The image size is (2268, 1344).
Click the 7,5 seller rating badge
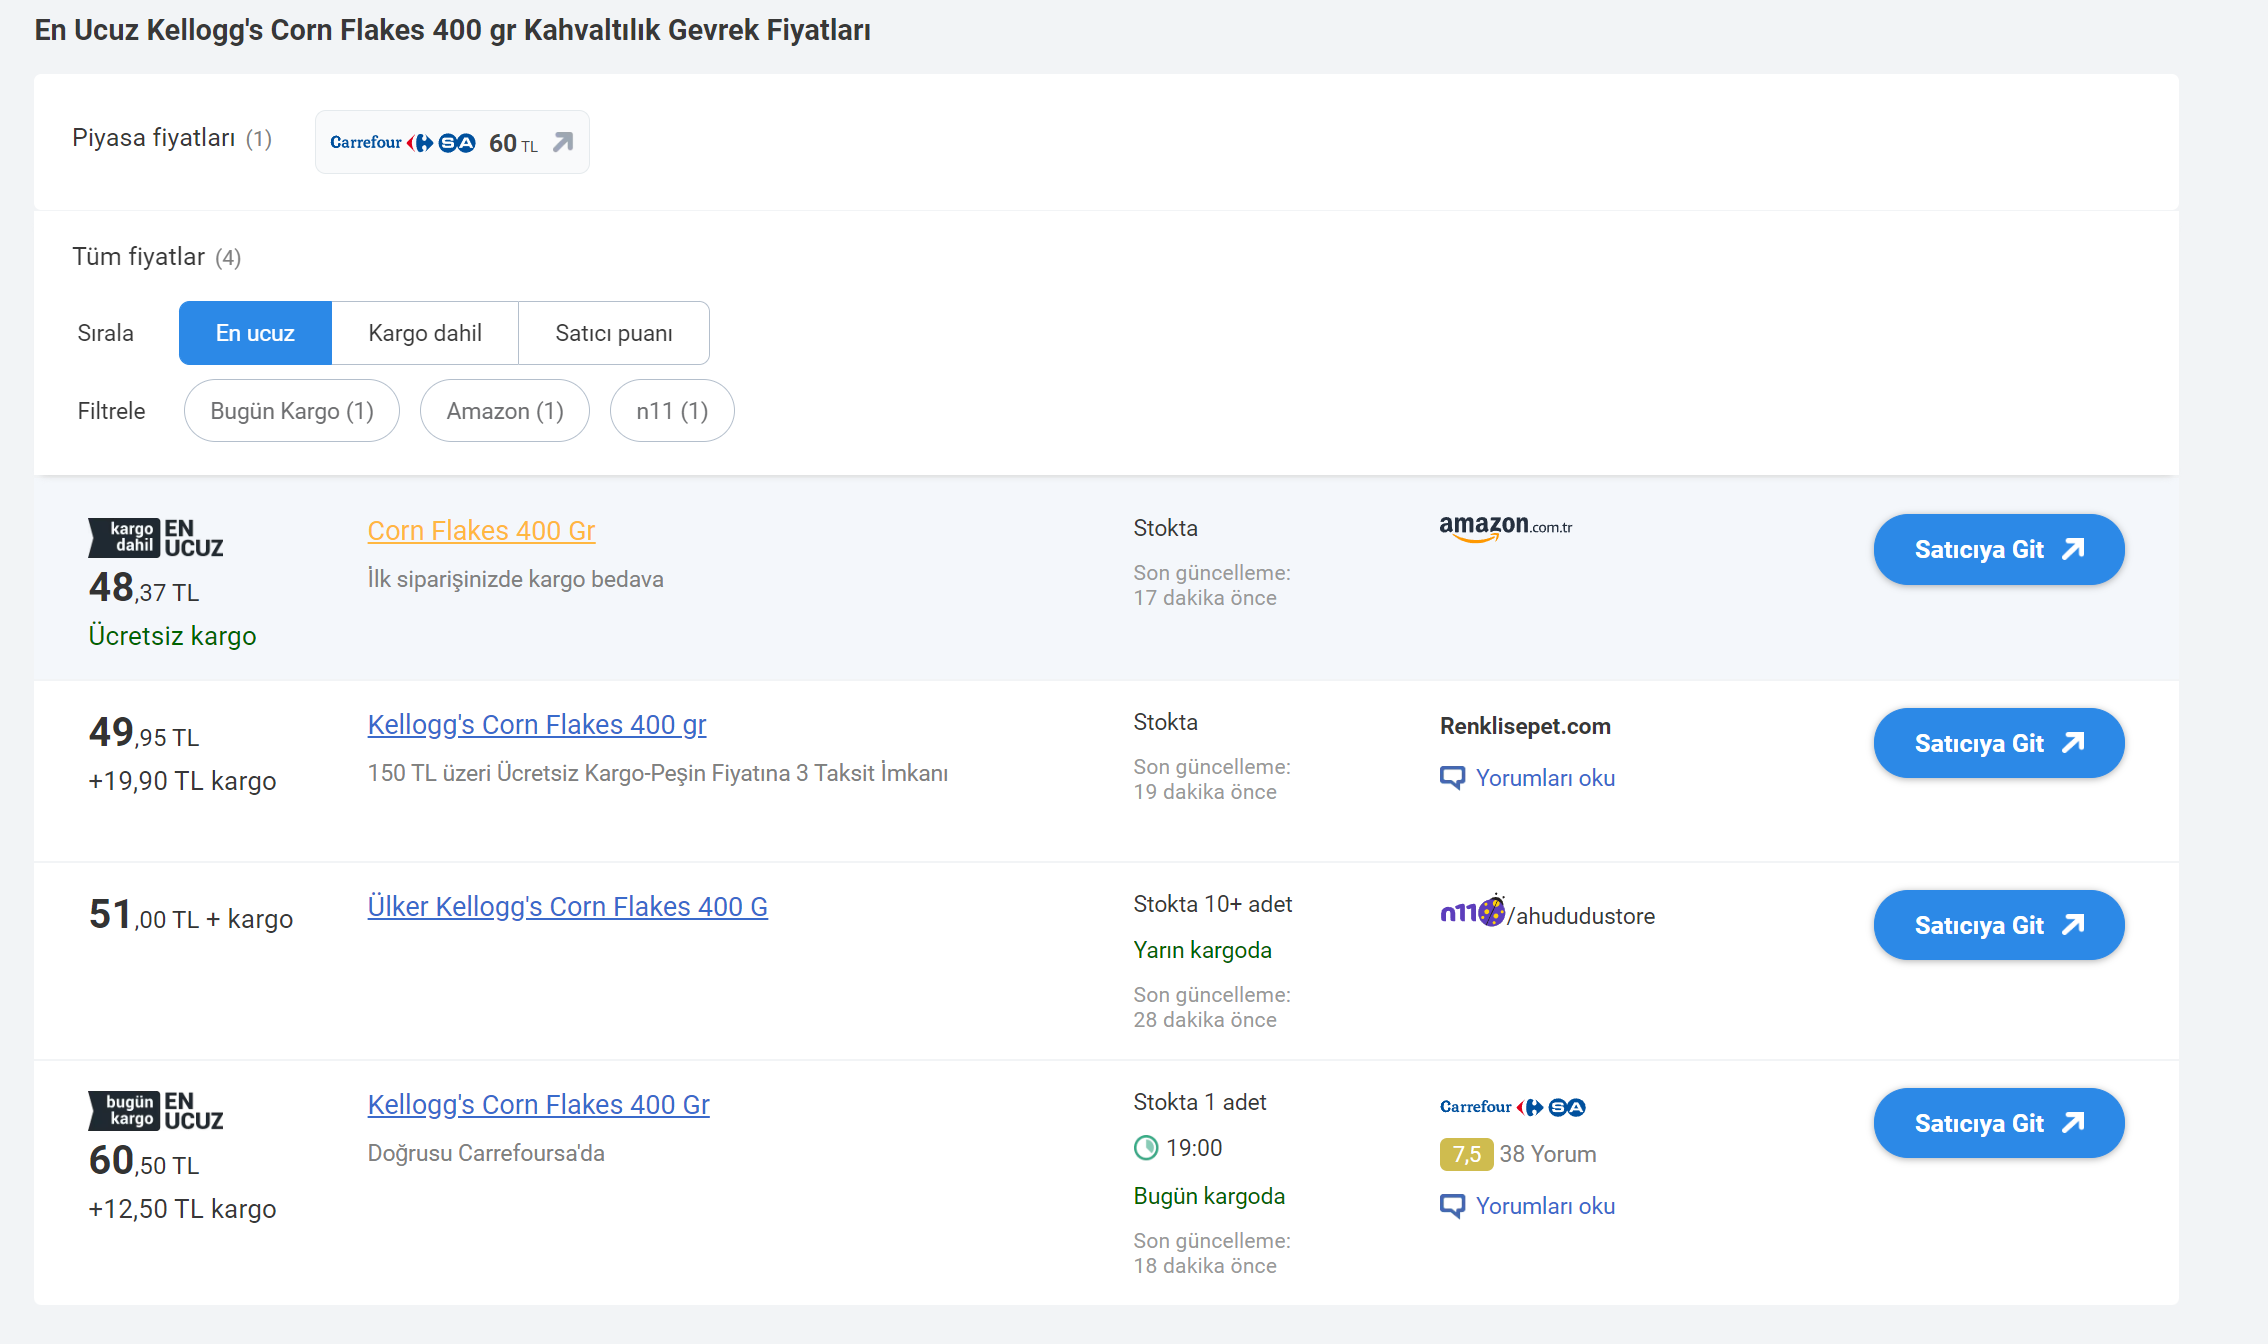1466,1154
